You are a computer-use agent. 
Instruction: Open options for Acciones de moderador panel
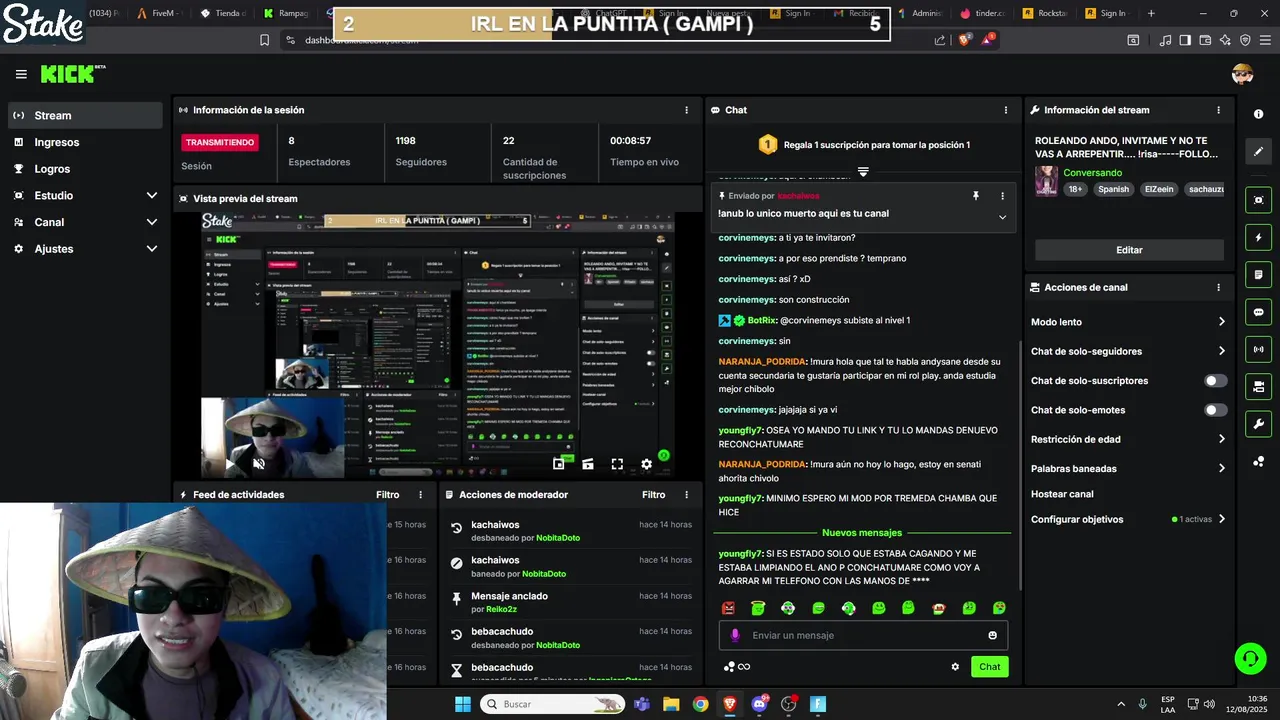686,495
